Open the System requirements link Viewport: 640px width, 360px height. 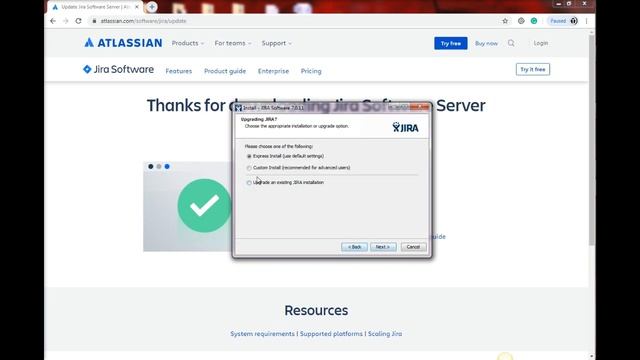coord(262,334)
